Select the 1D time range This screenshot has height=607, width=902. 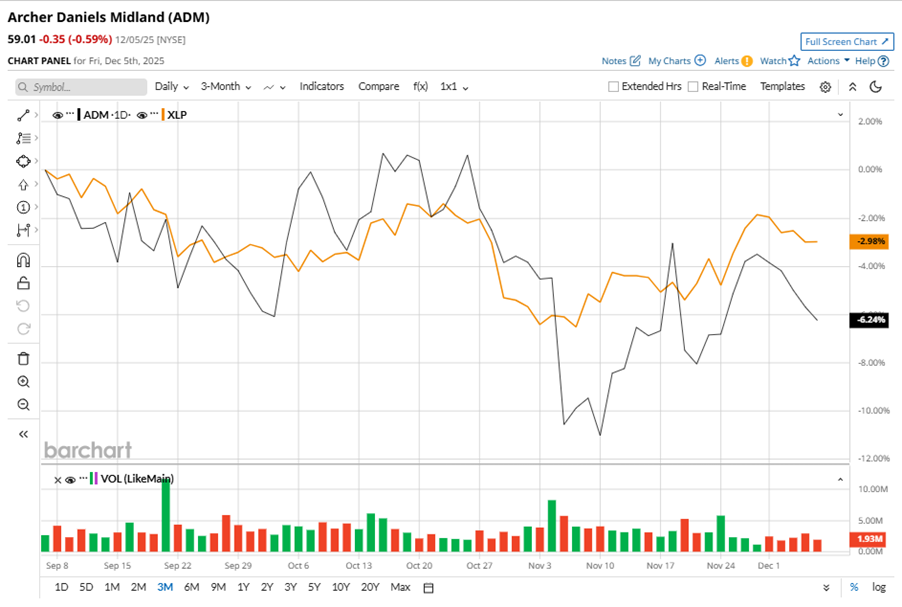coord(61,587)
